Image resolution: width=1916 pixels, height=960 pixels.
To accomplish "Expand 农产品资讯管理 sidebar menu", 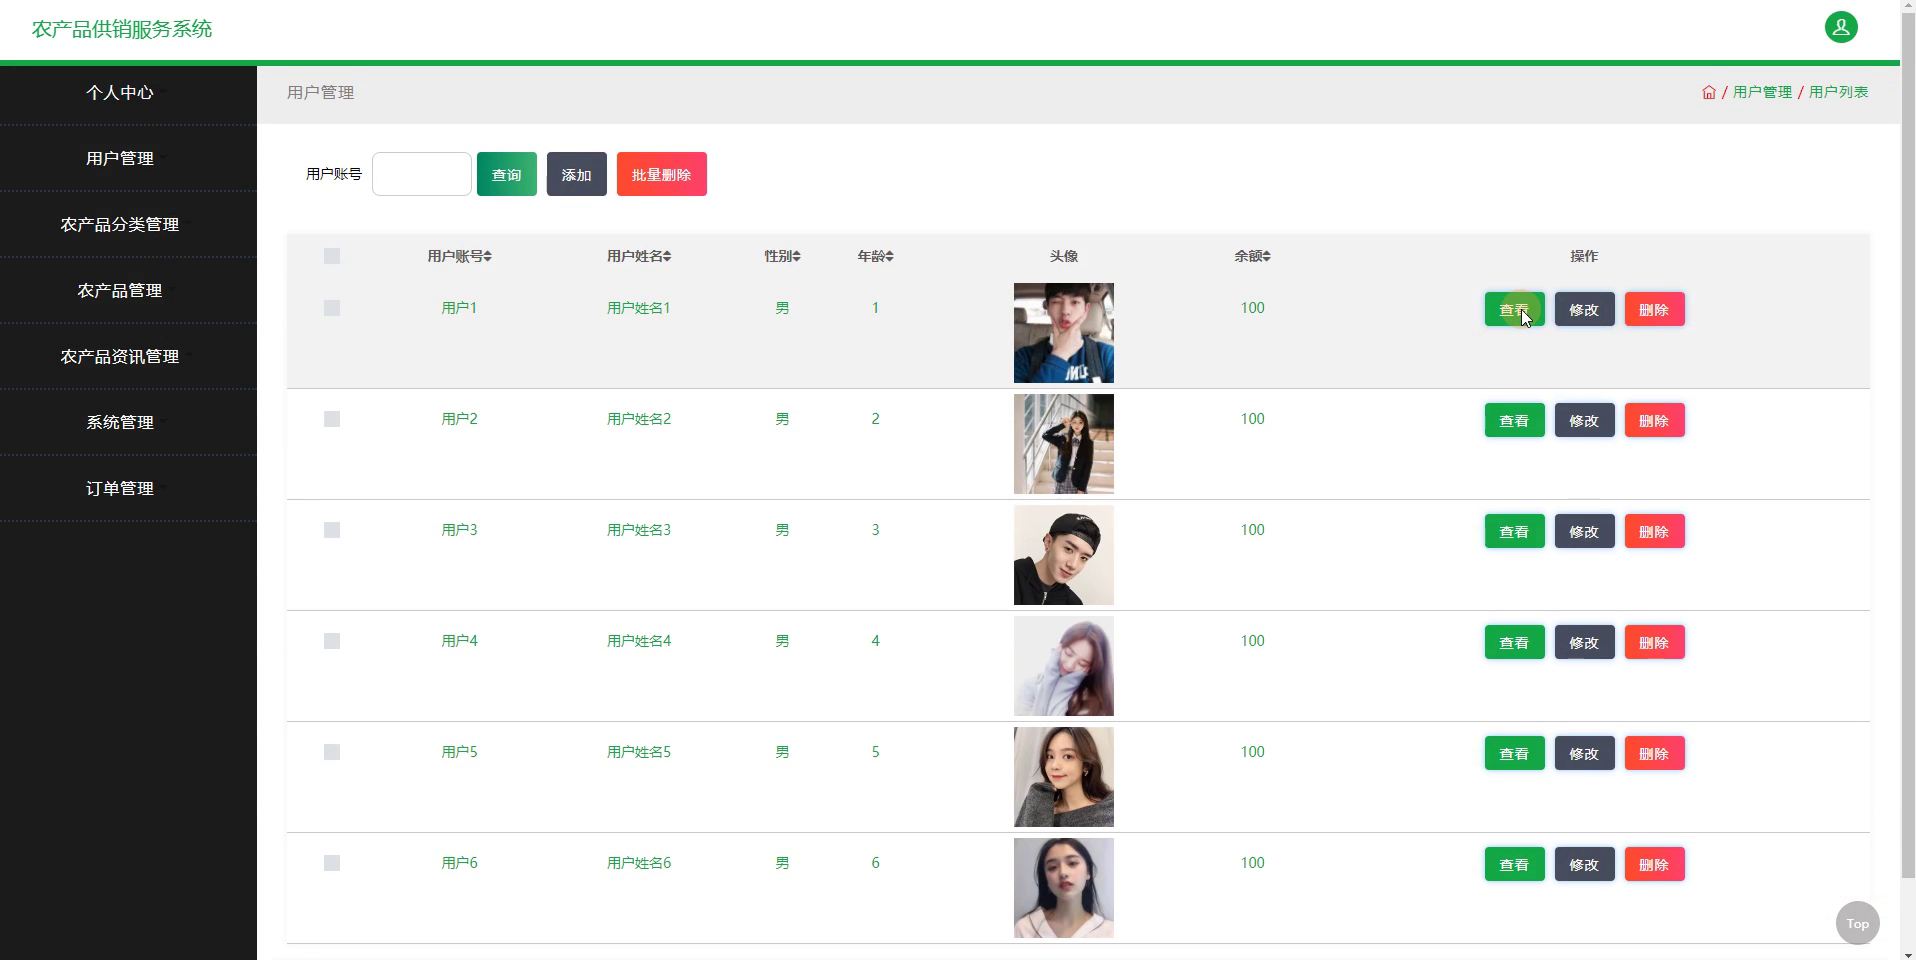I will pyautogui.click(x=128, y=356).
